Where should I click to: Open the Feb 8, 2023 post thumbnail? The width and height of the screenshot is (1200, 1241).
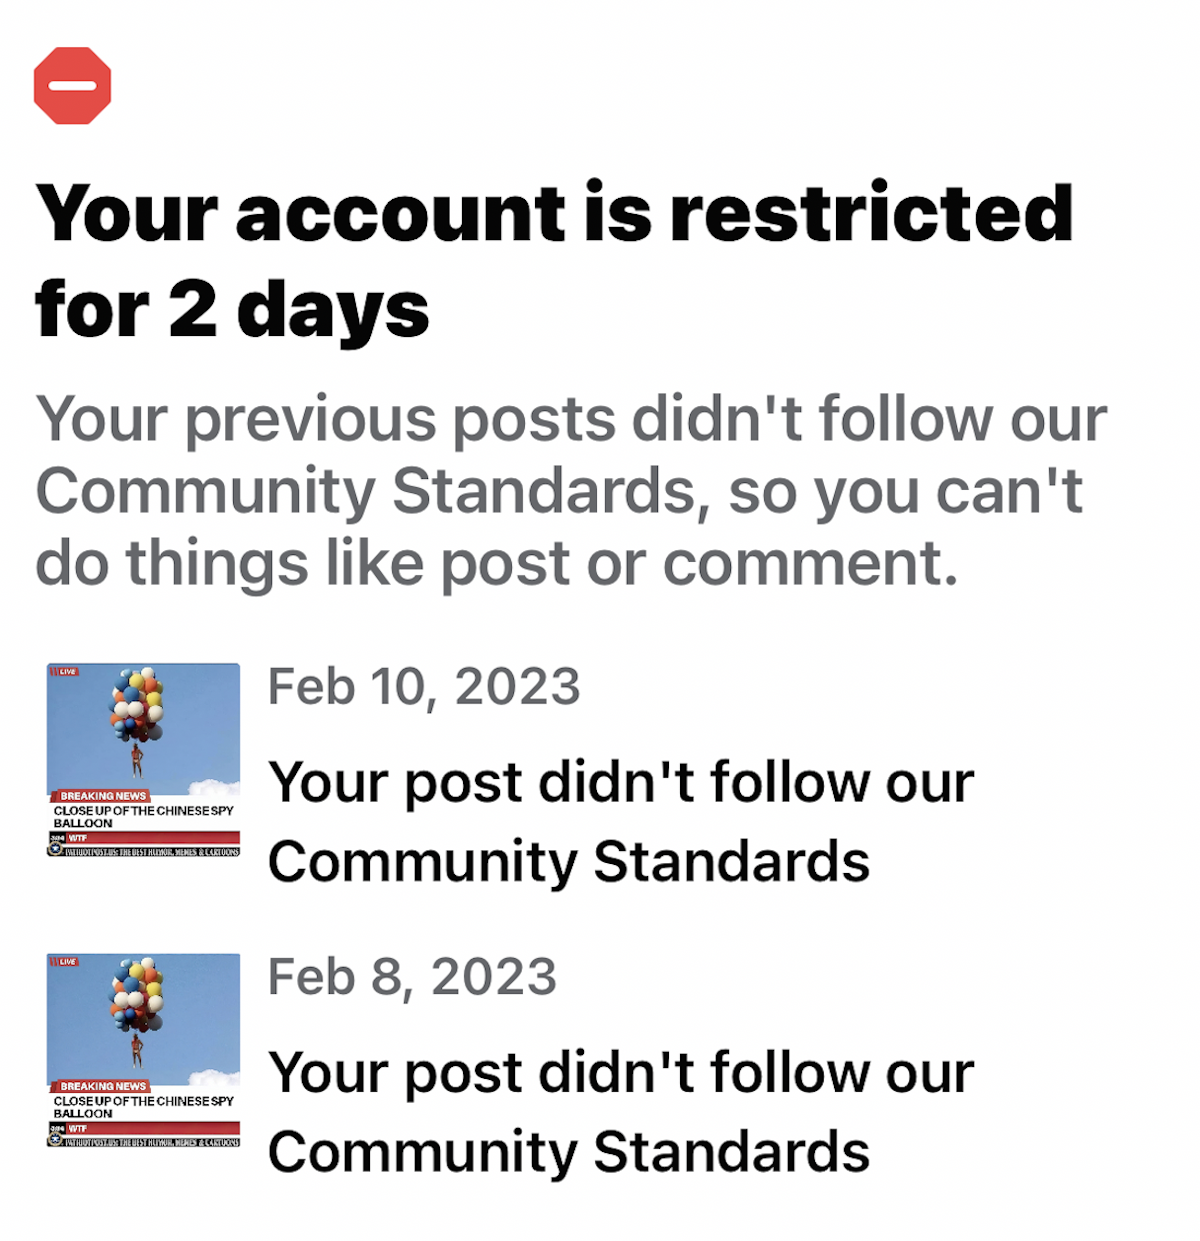pyautogui.click(x=143, y=1050)
